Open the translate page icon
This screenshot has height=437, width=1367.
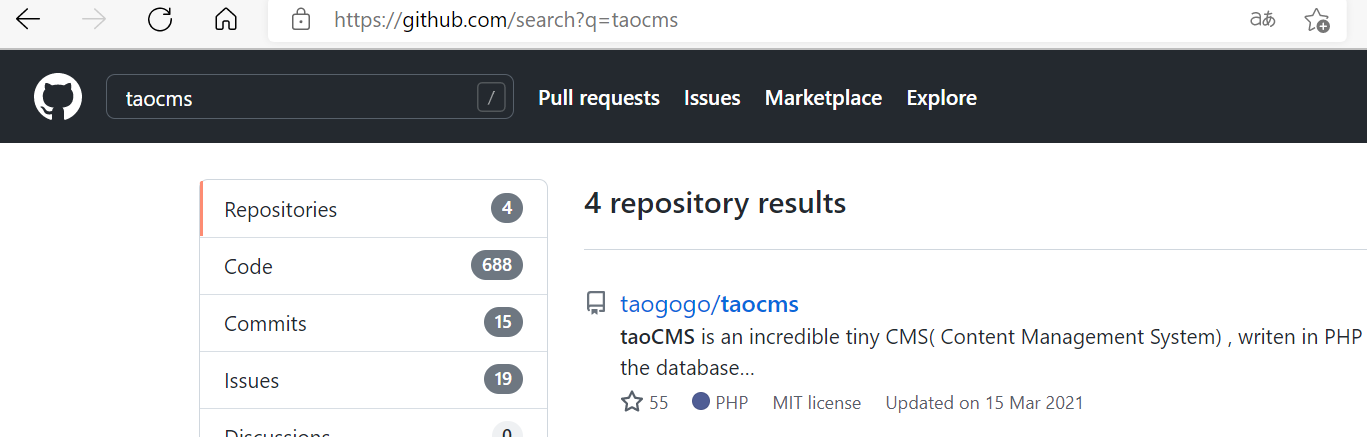click(1263, 20)
